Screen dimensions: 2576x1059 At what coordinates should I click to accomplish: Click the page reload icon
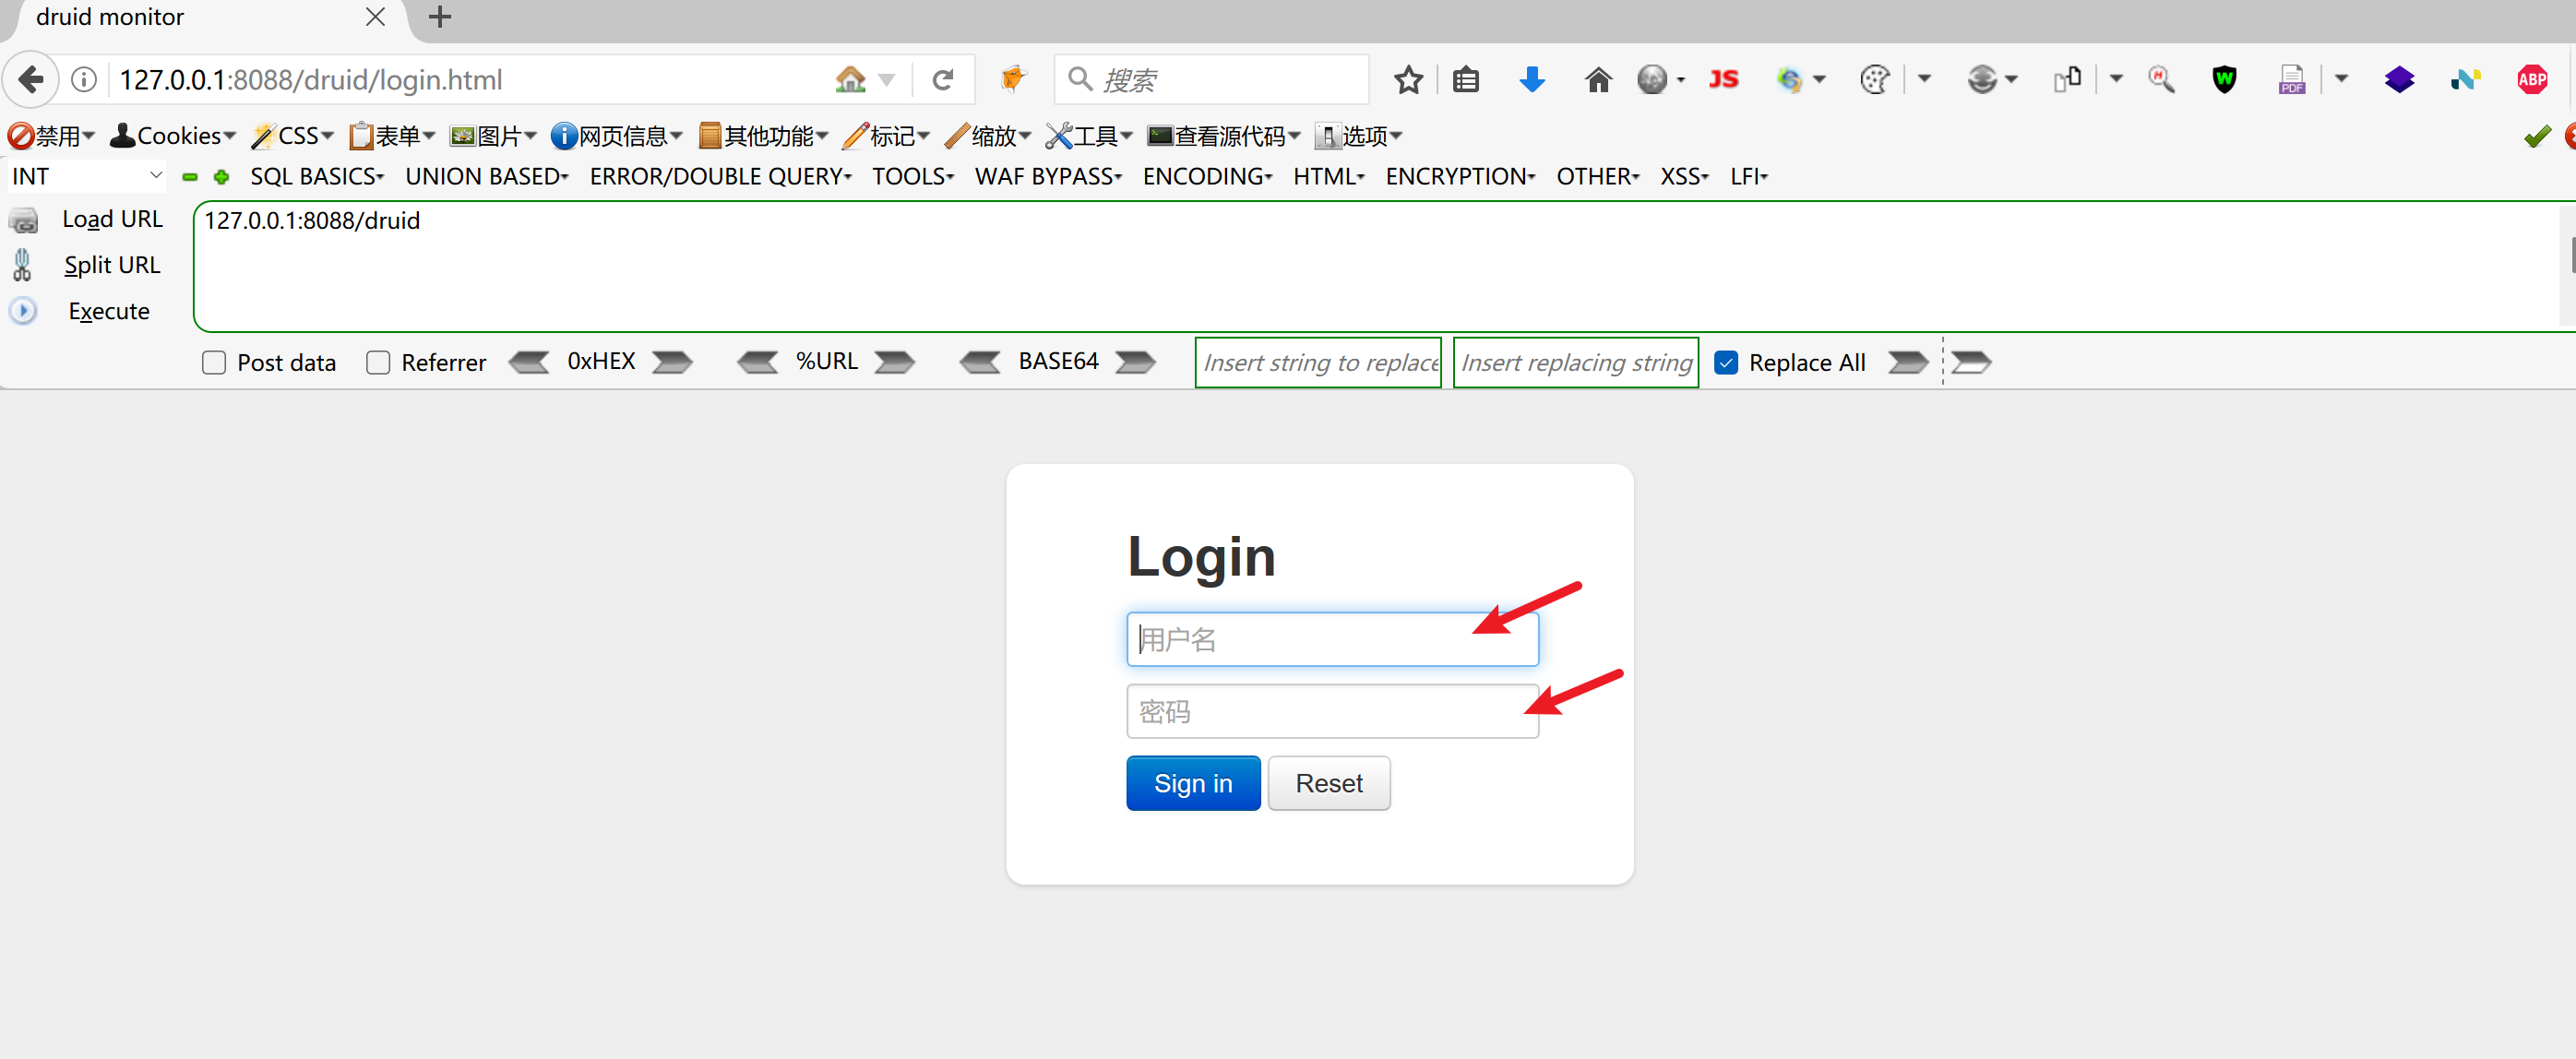[x=942, y=79]
